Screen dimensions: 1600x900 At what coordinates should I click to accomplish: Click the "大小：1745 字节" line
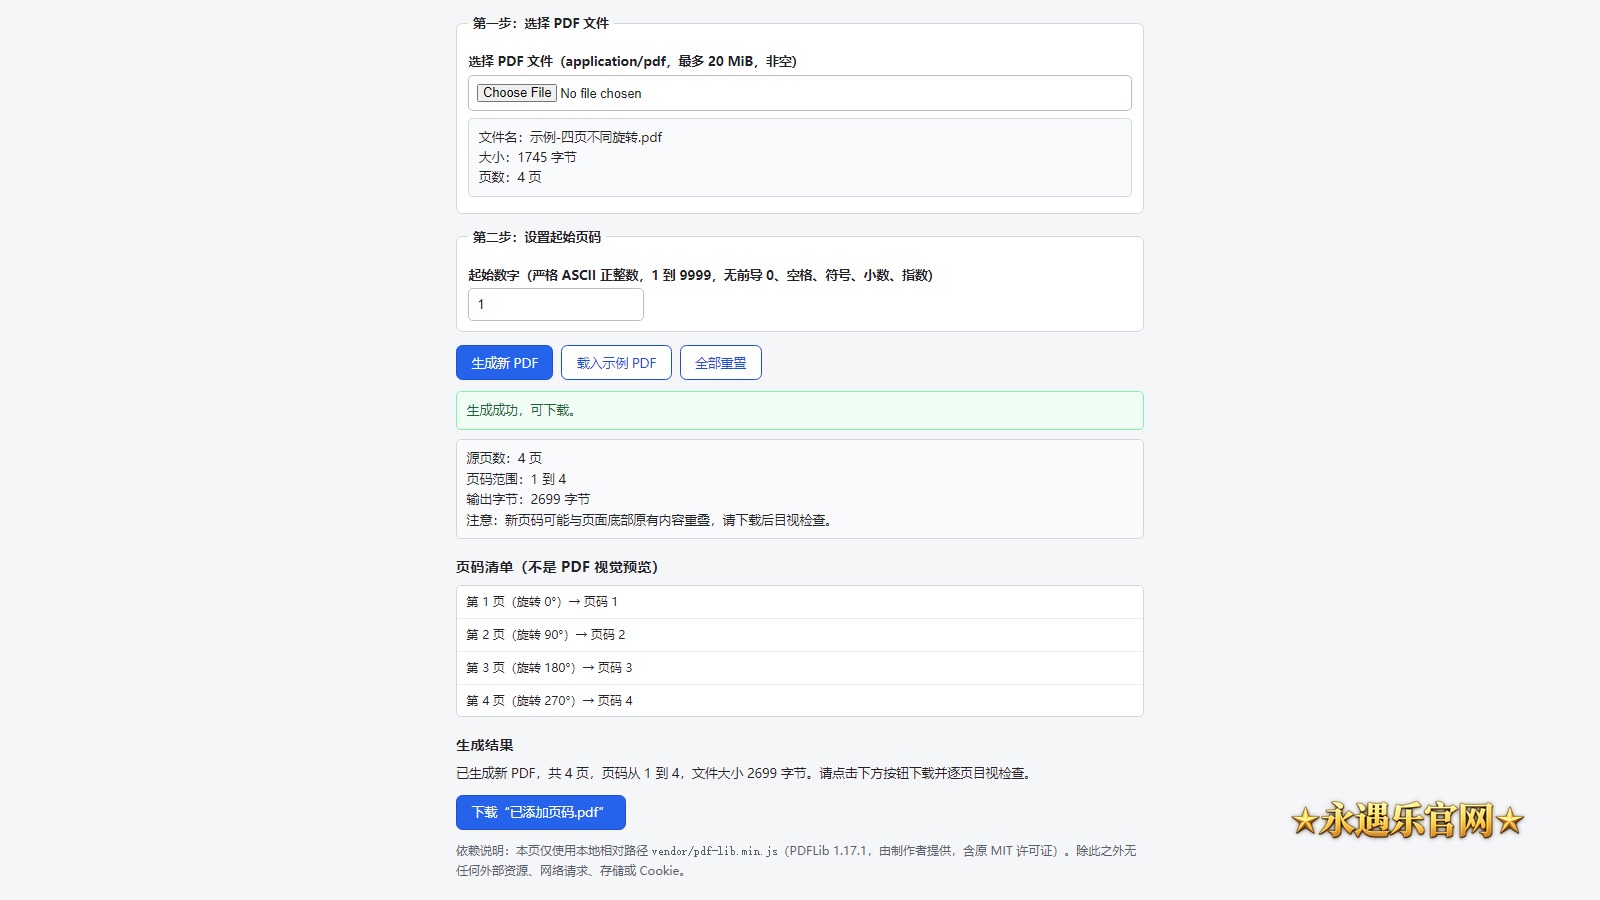(527, 157)
